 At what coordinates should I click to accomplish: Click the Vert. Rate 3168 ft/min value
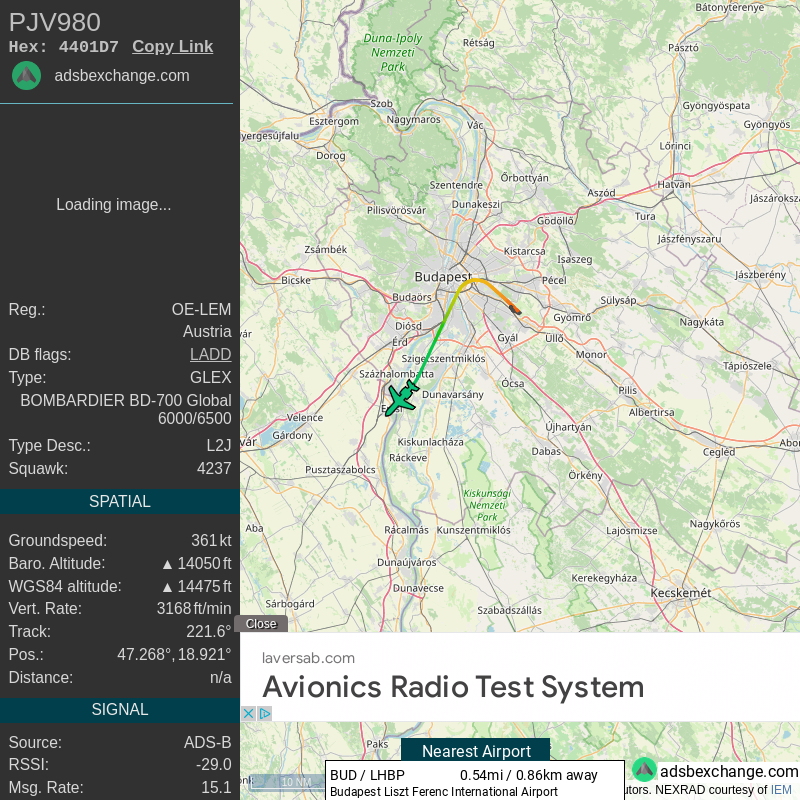pos(194,608)
